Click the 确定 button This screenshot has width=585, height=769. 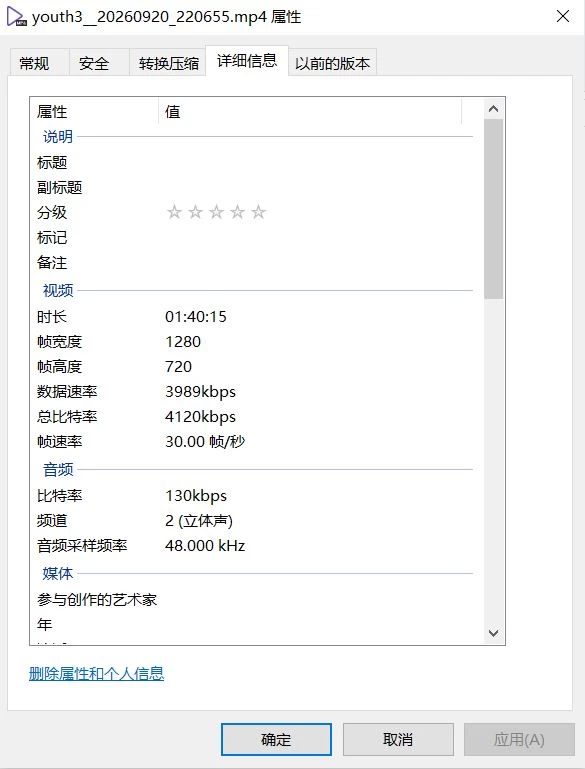[276, 739]
